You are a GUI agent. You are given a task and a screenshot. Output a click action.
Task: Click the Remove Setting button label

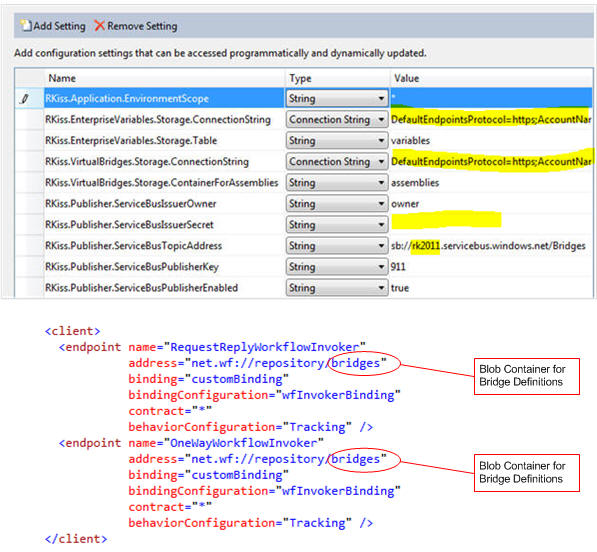pyautogui.click(x=142, y=26)
